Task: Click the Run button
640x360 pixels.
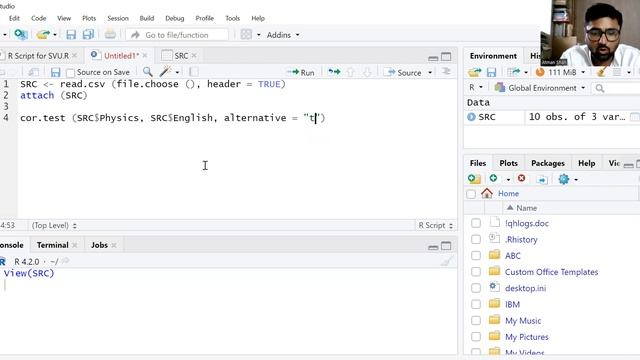Action: (x=301, y=72)
